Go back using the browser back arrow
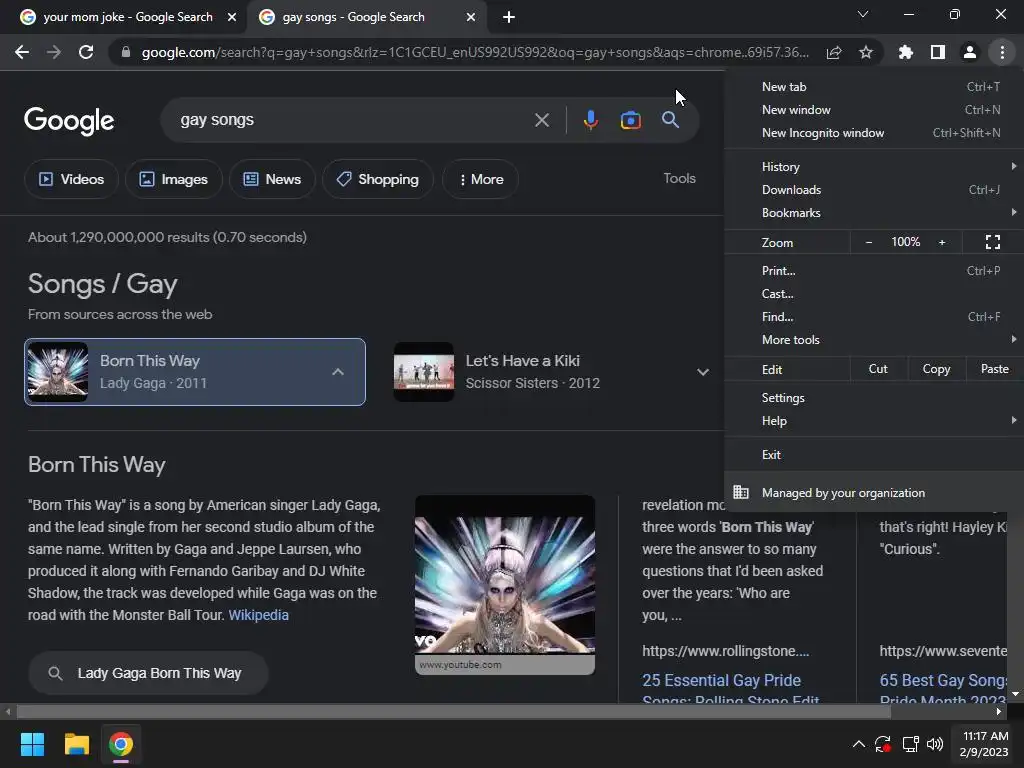Viewport: 1024px width, 768px height. pos(22,52)
